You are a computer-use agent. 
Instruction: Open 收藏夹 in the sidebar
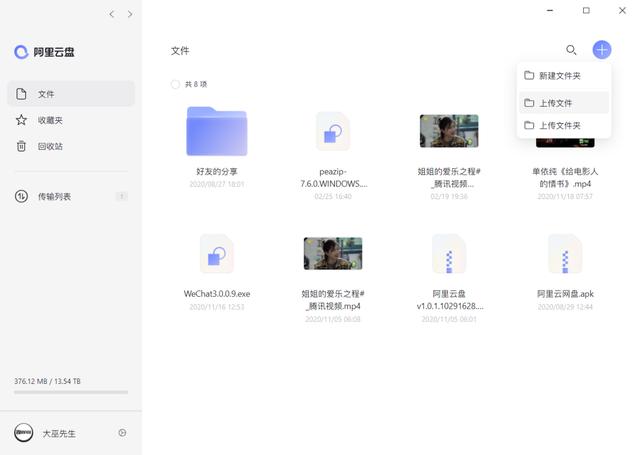(x=71, y=120)
